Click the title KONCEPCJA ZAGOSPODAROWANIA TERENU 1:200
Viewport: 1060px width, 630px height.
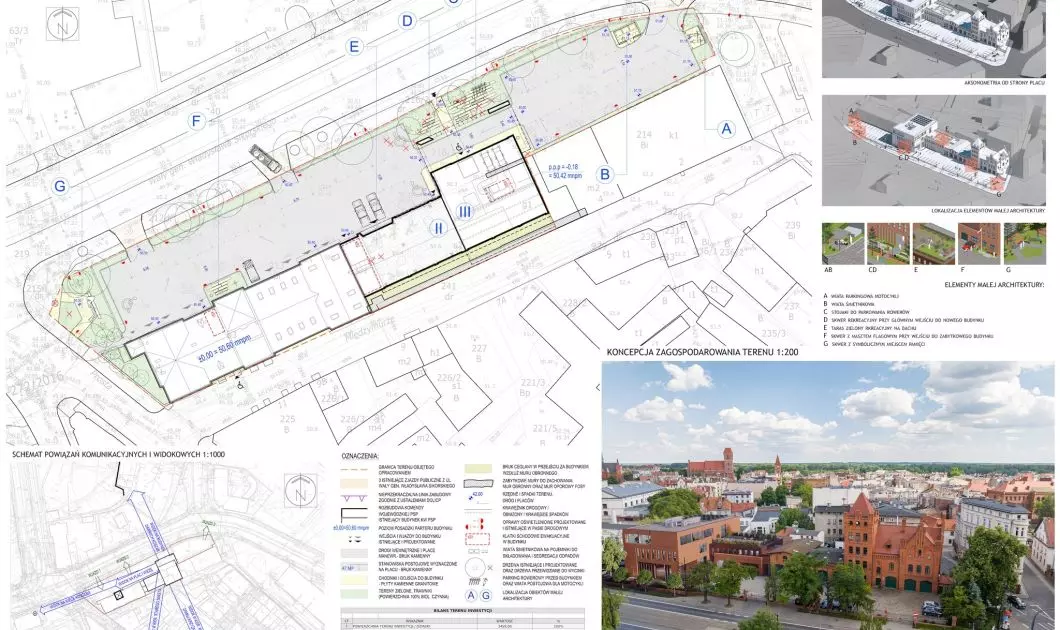pos(702,352)
